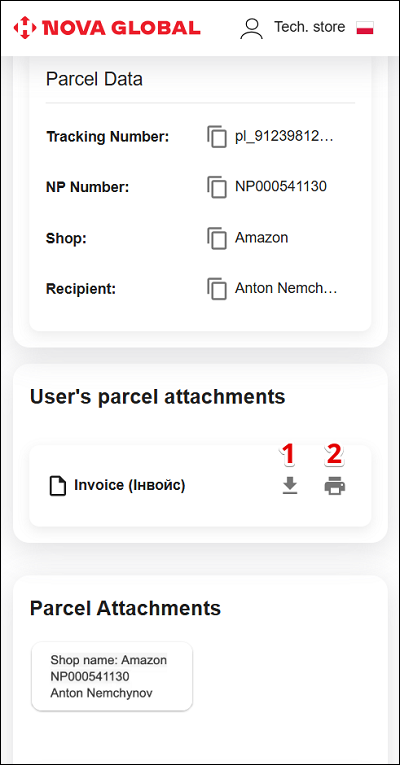
Task: Open the user profile icon
Action: (x=252, y=28)
